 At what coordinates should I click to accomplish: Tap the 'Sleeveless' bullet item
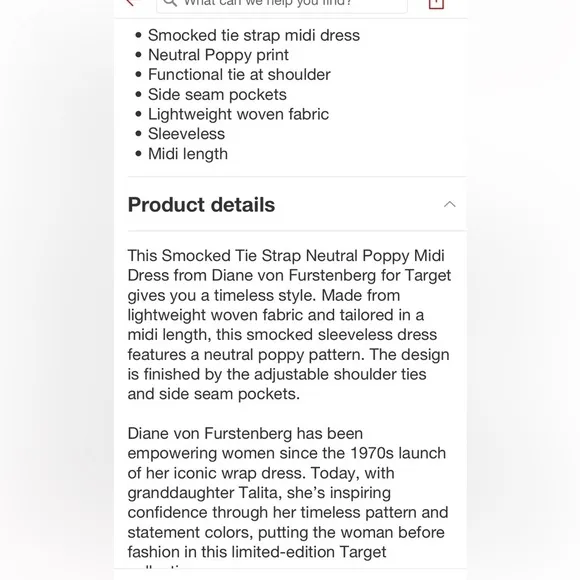(186, 134)
